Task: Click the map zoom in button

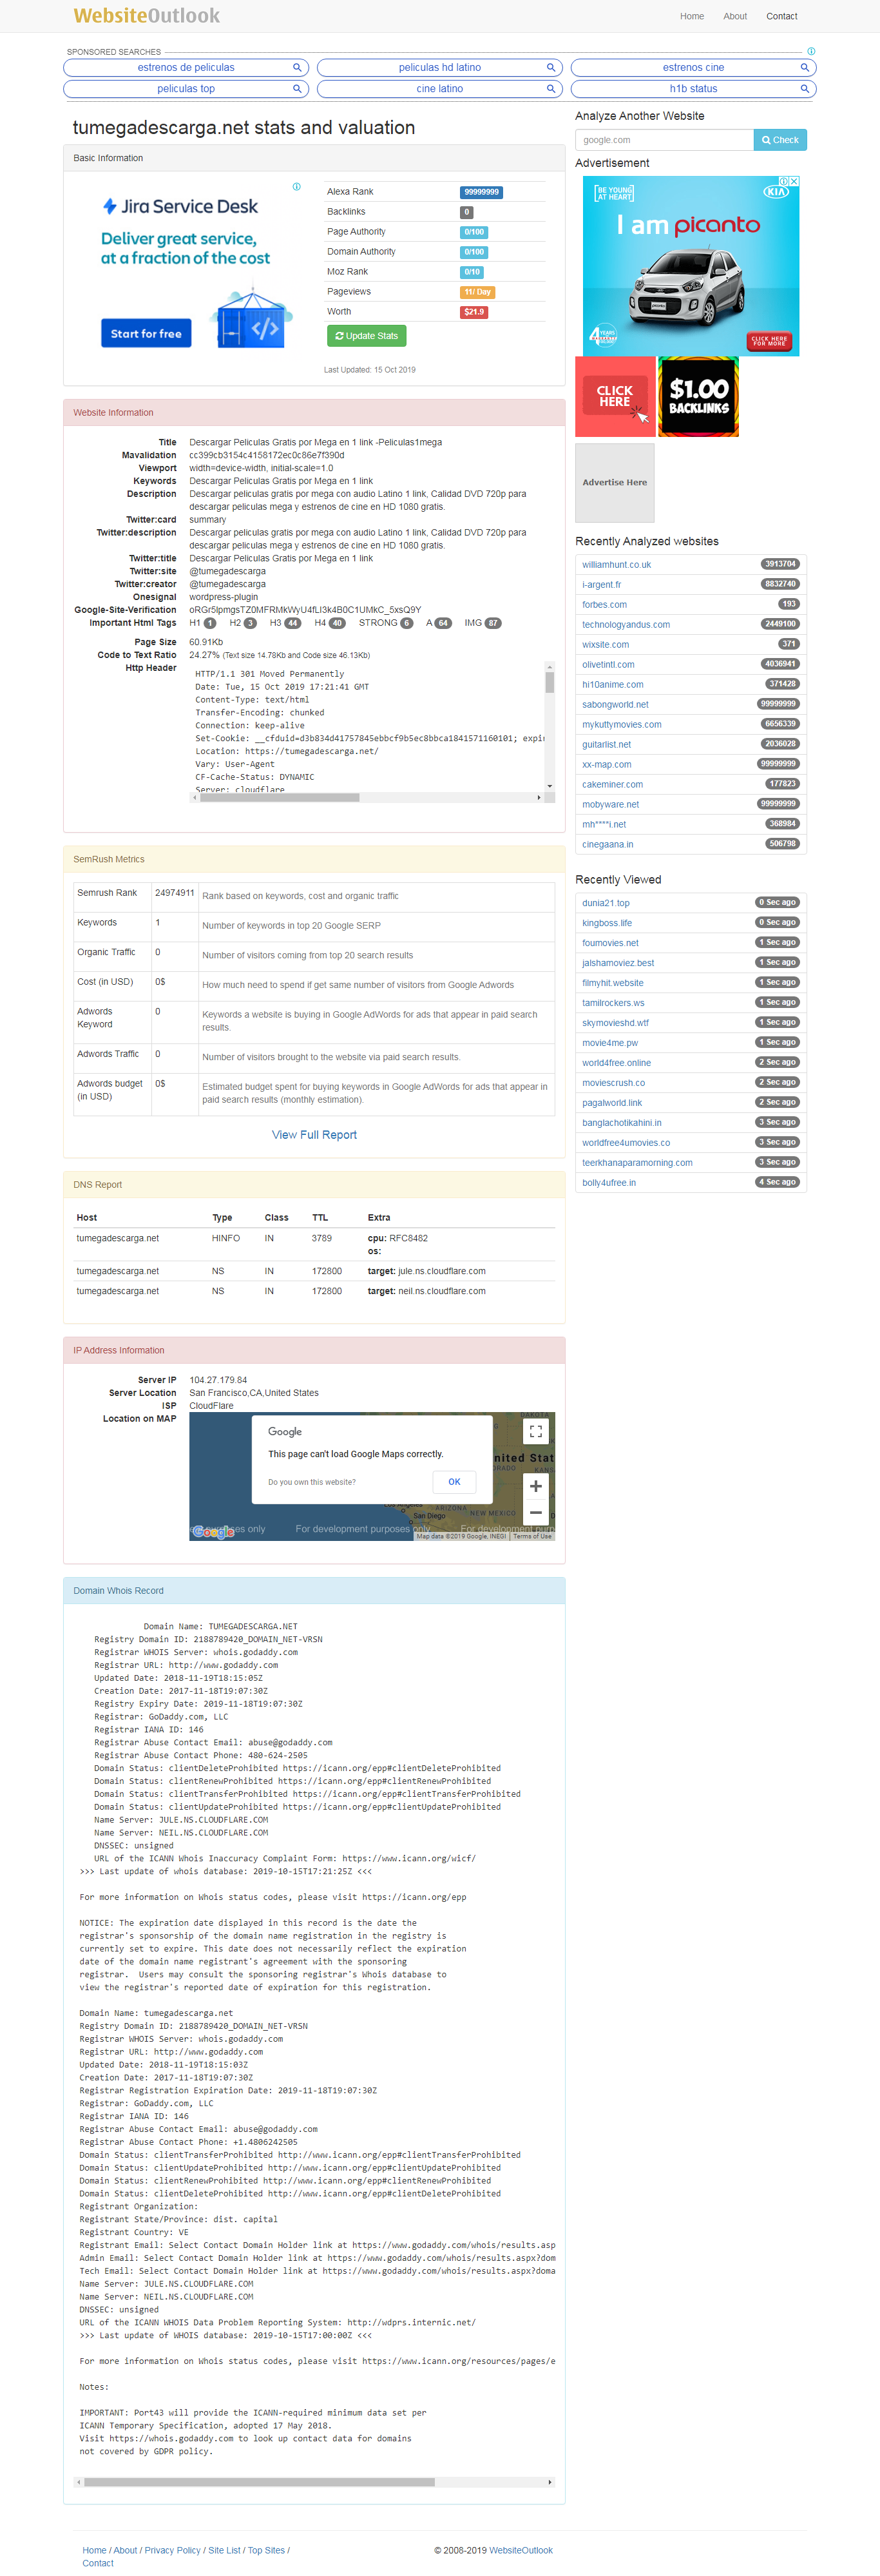Action: [535, 1487]
